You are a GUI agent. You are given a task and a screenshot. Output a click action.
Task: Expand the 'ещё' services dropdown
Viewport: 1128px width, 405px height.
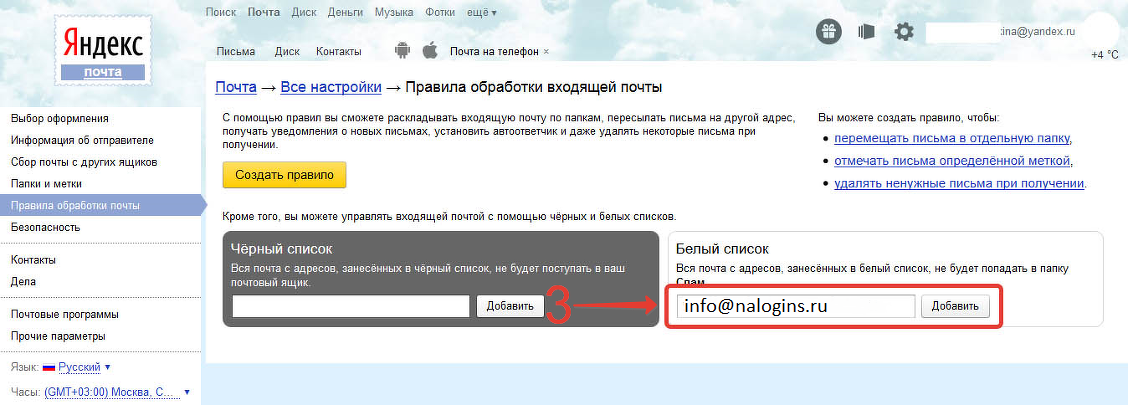(481, 12)
